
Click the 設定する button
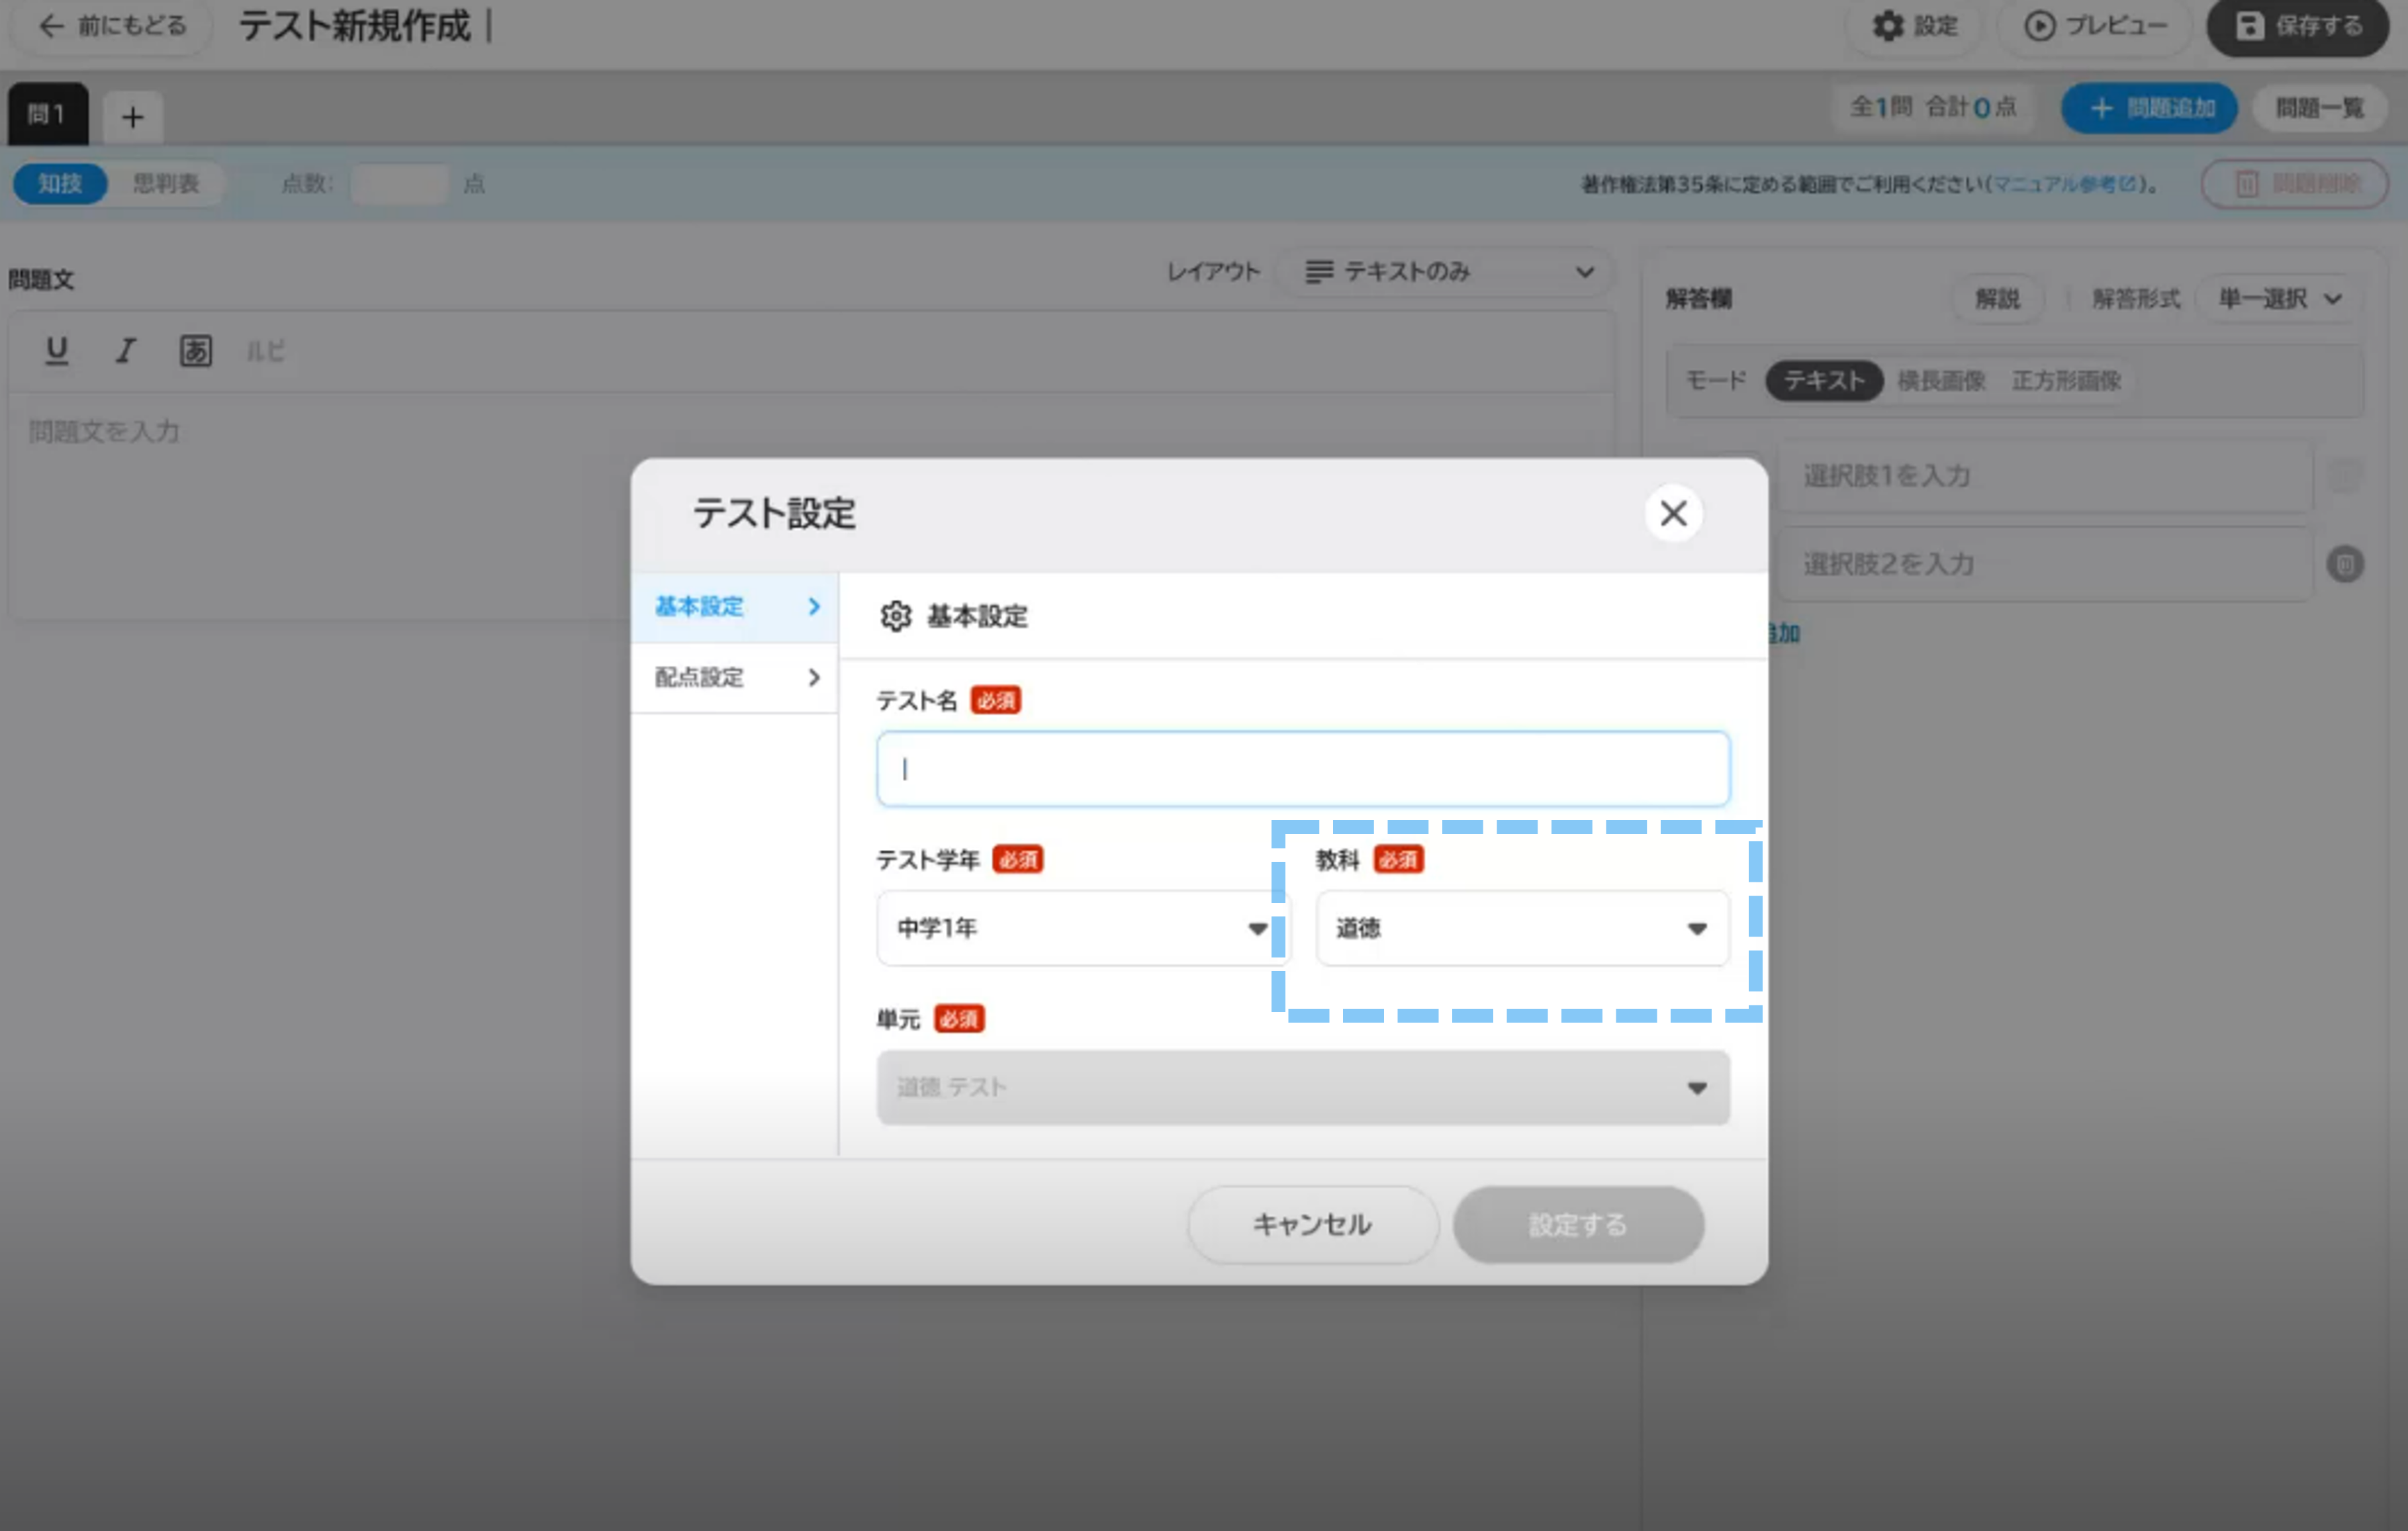(1577, 1224)
